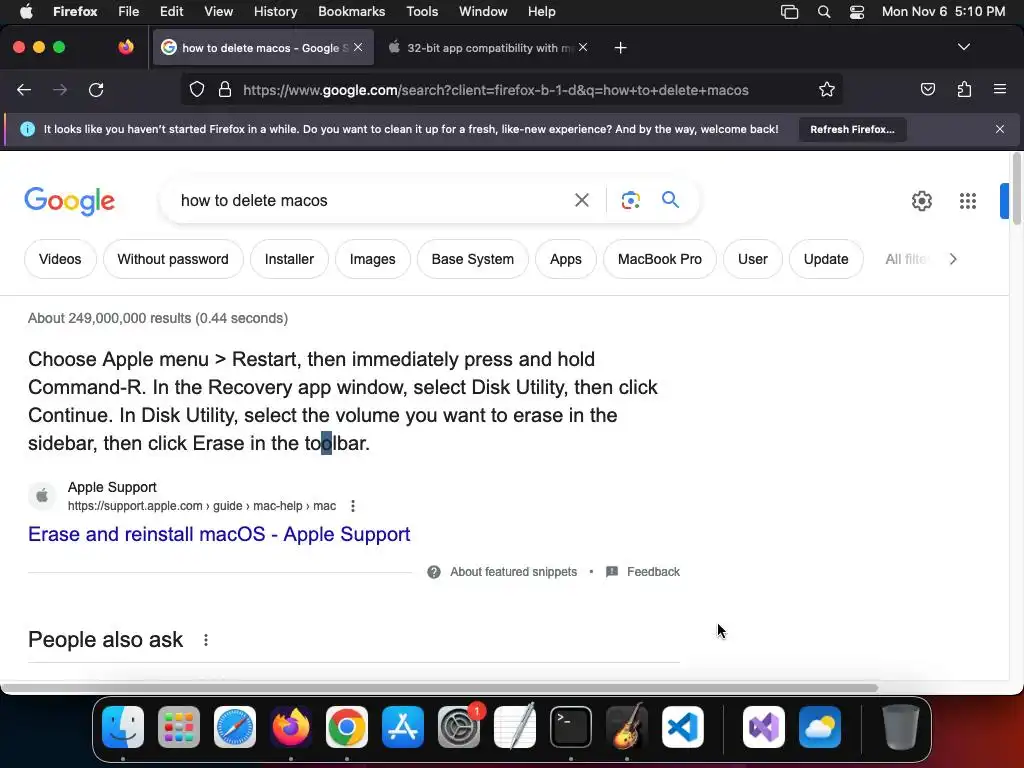Open Visual Studio Code from dock
This screenshot has width=1024, height=768.
tap(682, 727)
